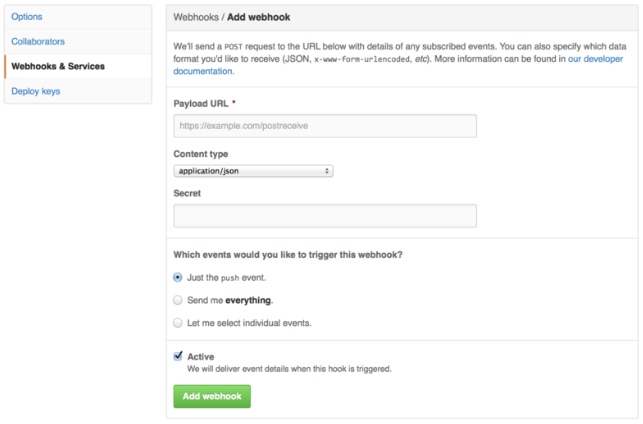Focus the Secret text field
This screenshot has height=424, width=643.
[325, 216]
